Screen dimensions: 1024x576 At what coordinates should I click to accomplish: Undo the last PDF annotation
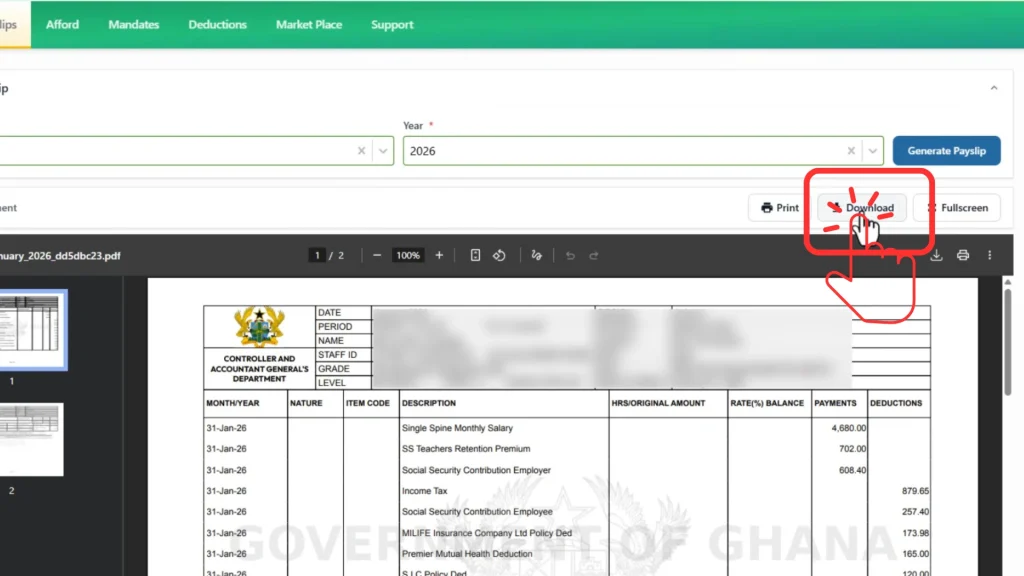click(x=570, y=255)
